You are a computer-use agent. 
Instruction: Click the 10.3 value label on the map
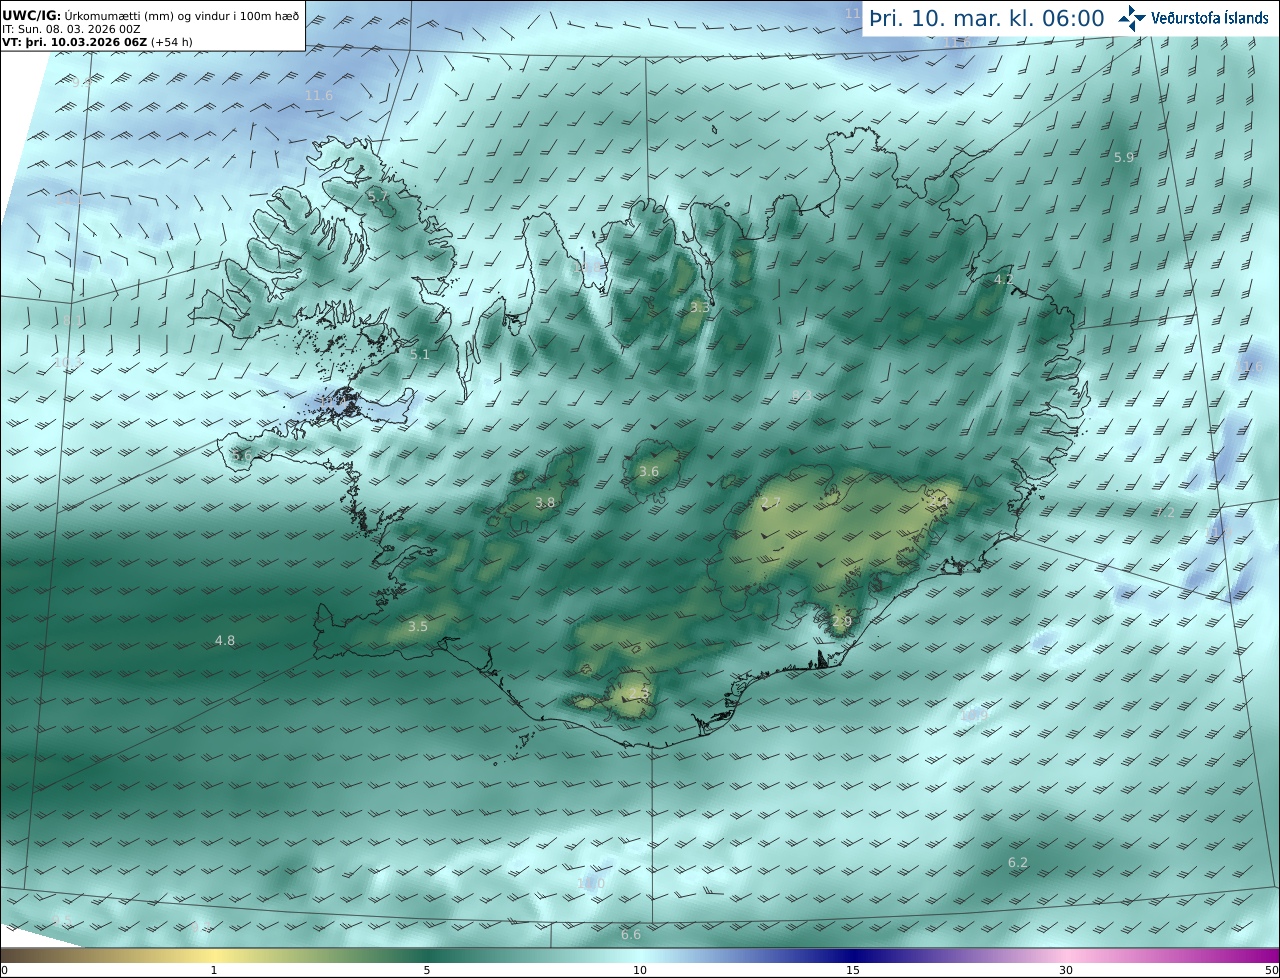68,363
